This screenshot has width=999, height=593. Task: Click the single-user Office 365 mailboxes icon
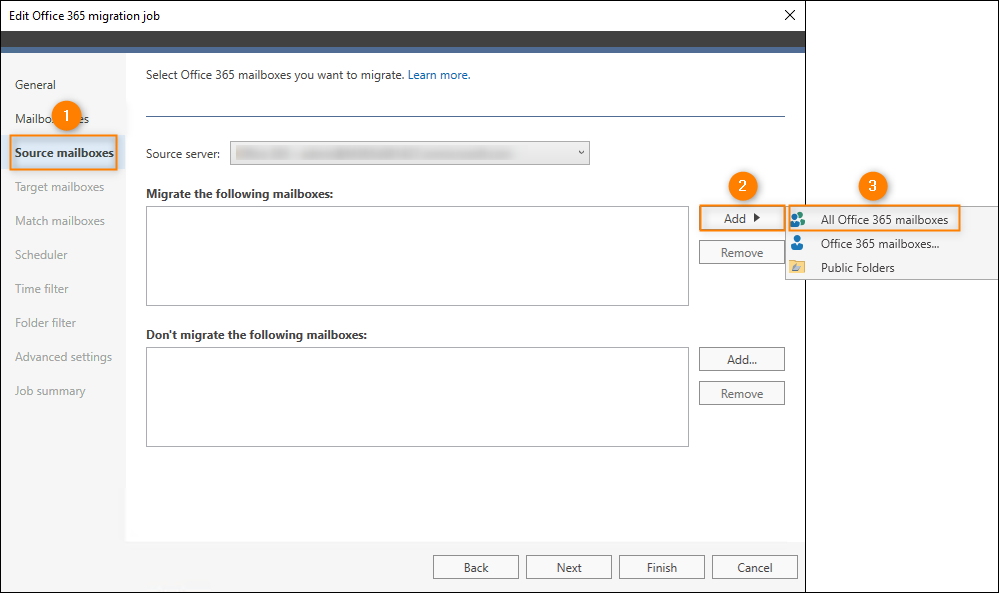click(797, 243)
